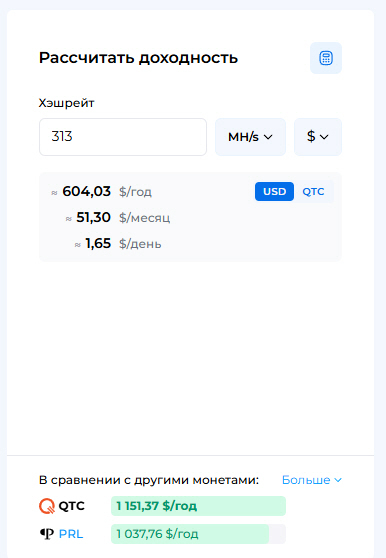Click the PRL coin logo
Image resolution: width=386 pixels, height=558 pixels.
(x=47, y=534)
